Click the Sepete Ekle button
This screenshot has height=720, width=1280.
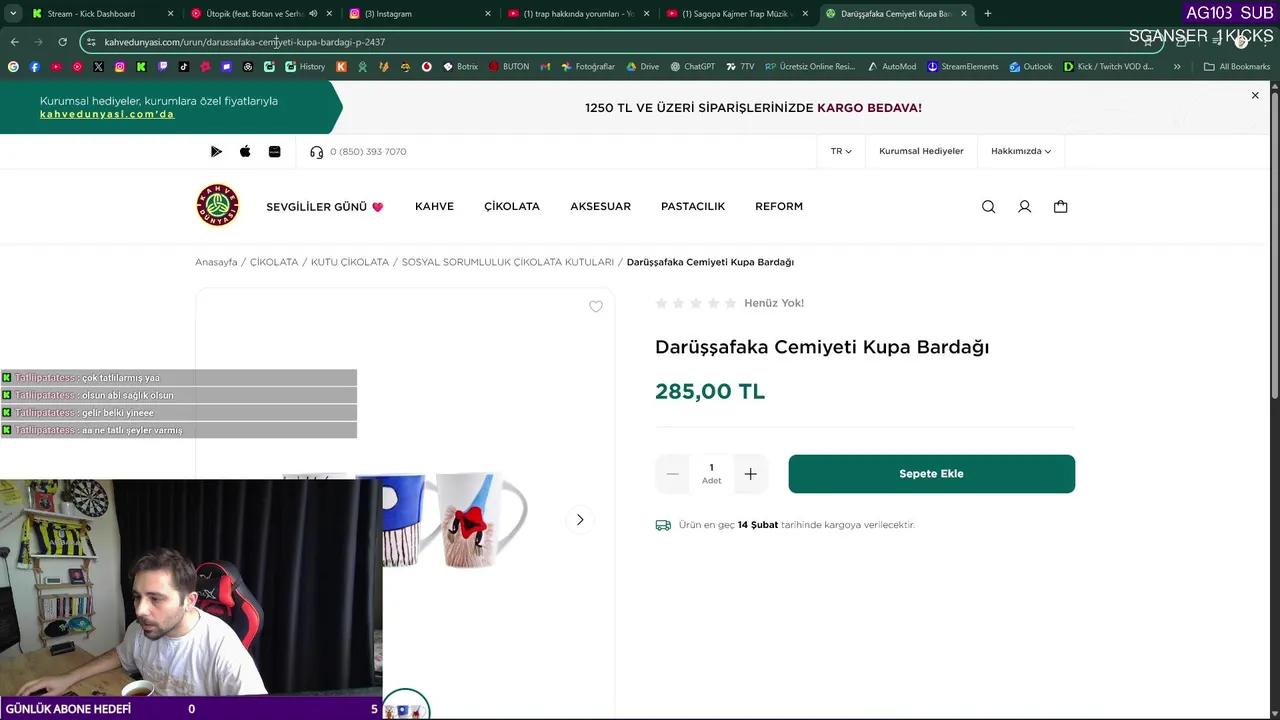(x=931, y=474)
